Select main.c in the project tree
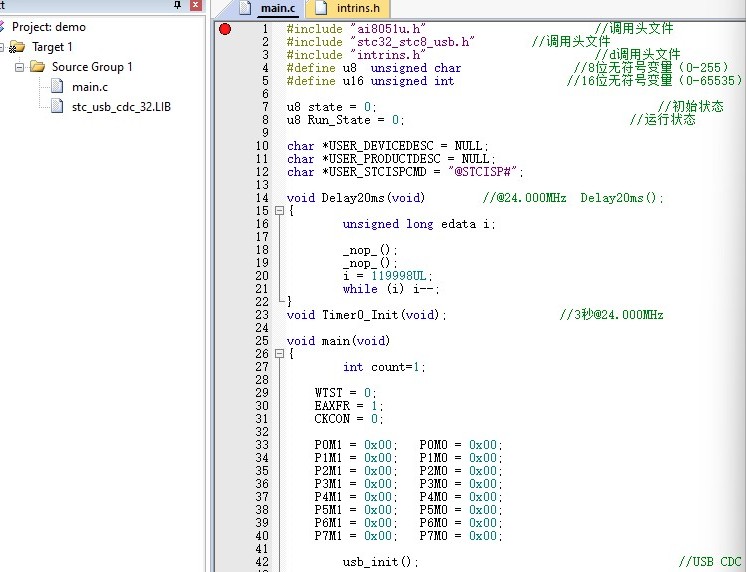The height and width of the screenshot is (572, 746). click(90, 87)
